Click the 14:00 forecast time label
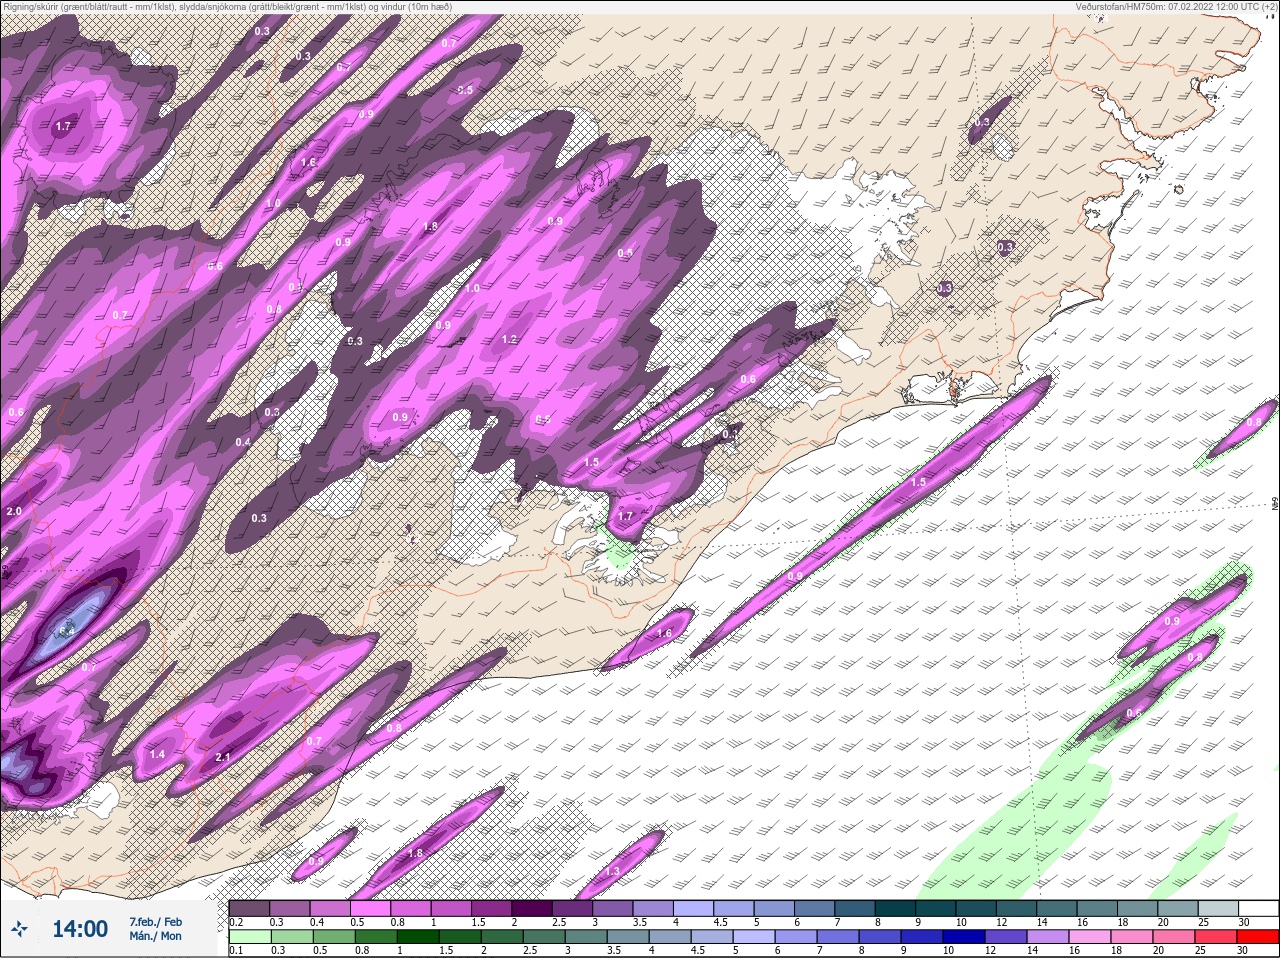 [80, 929]
